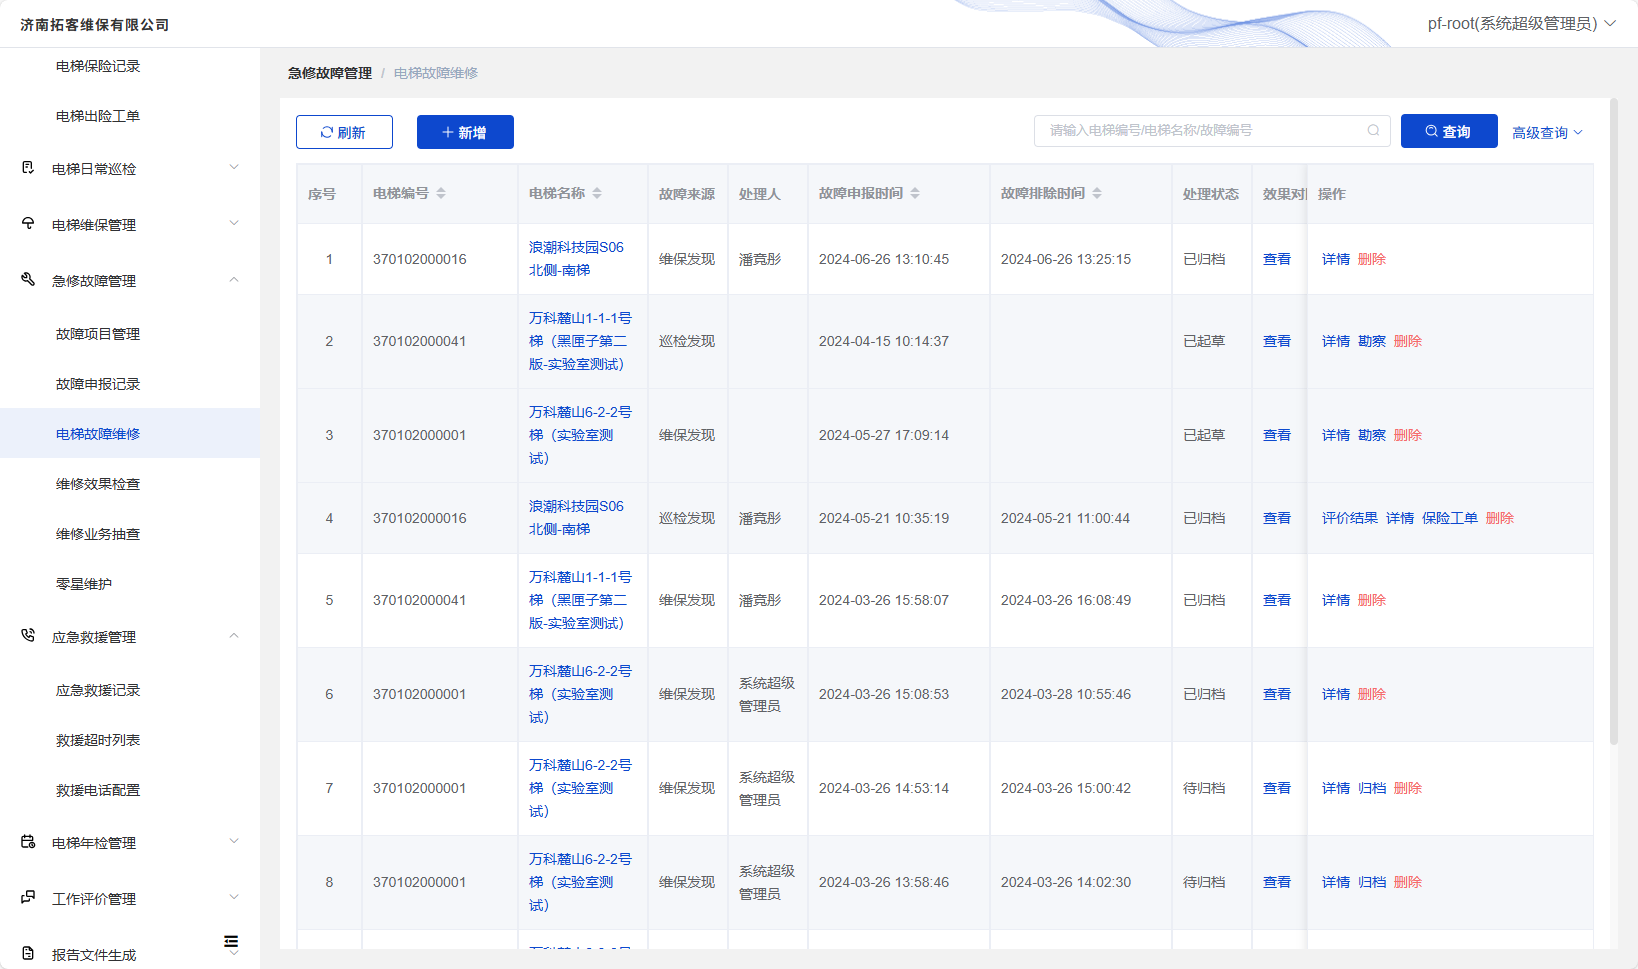Click the 电梯维保管理 umbrella icon
Image resolution: width=1638 pixels, height=969 pixels.
(28, 224)
